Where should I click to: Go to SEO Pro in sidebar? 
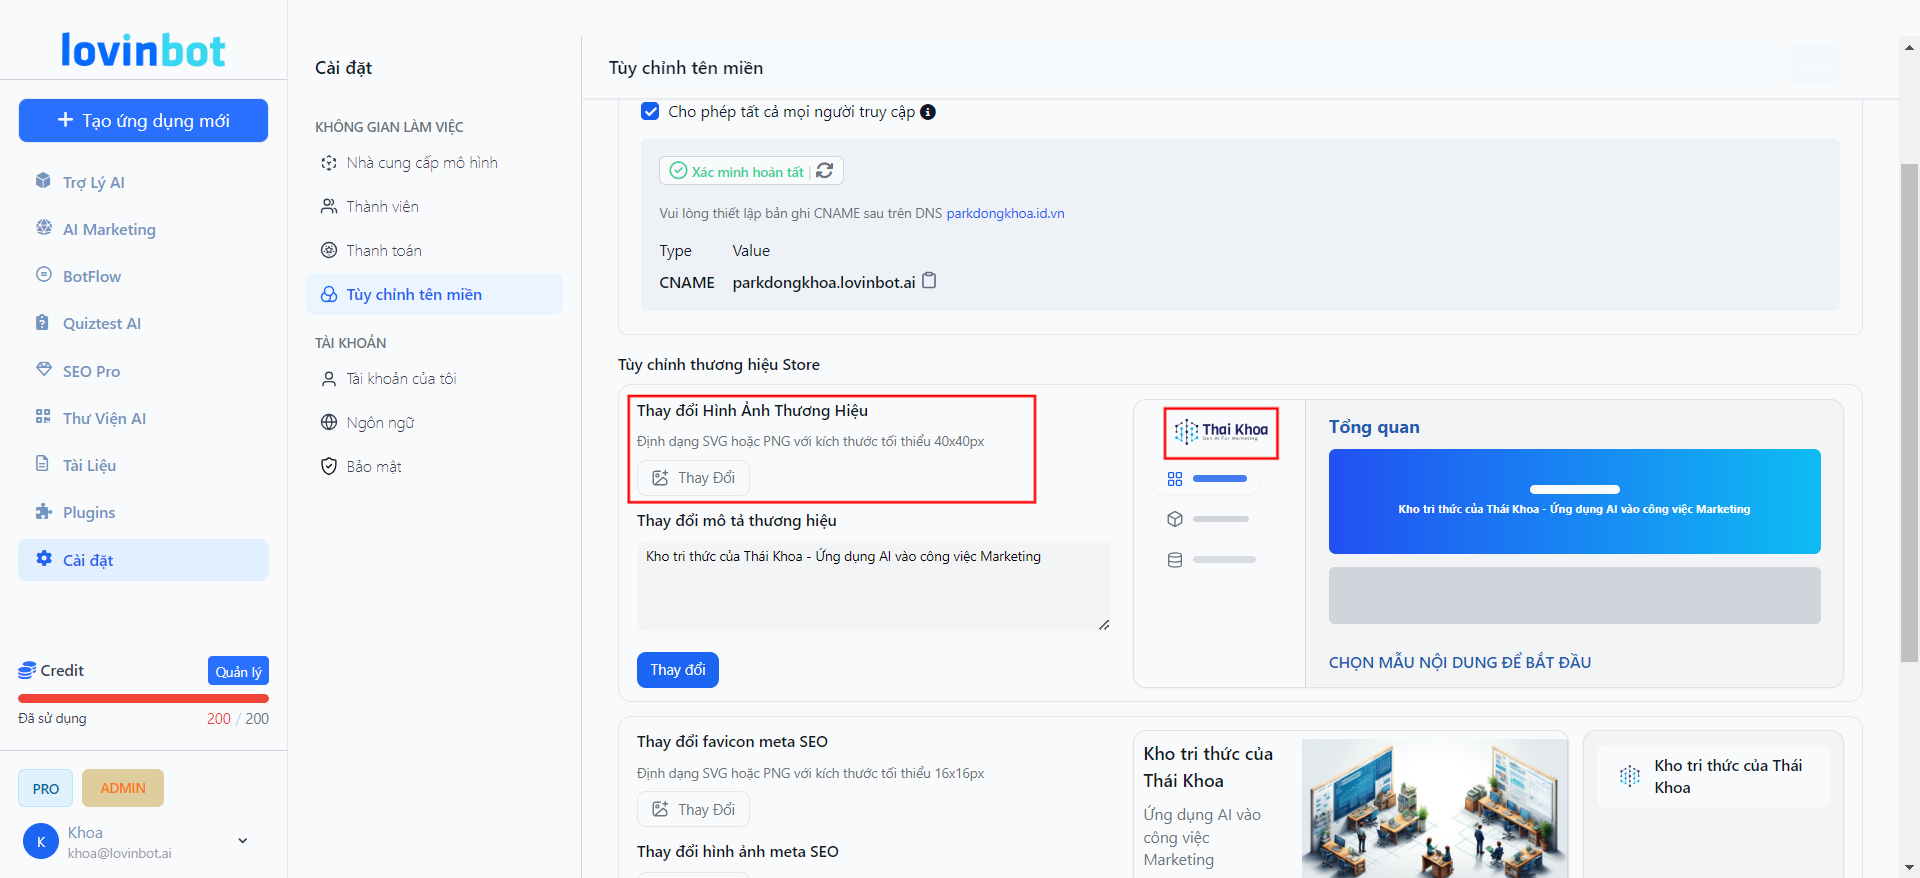click(91, 371)
